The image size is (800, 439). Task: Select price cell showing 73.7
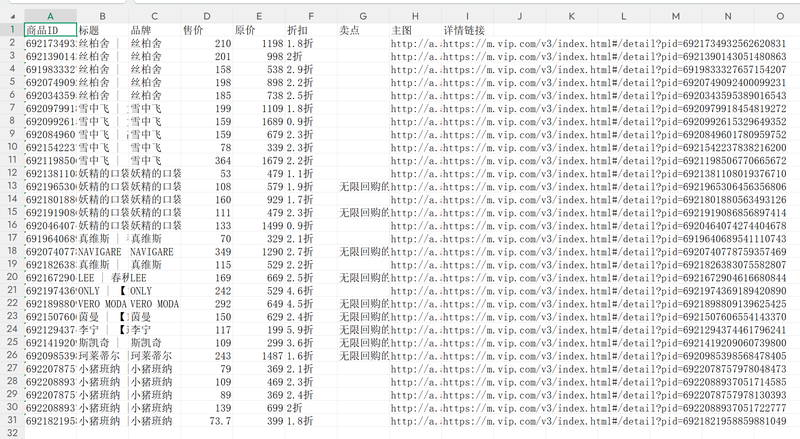(207, 421)
